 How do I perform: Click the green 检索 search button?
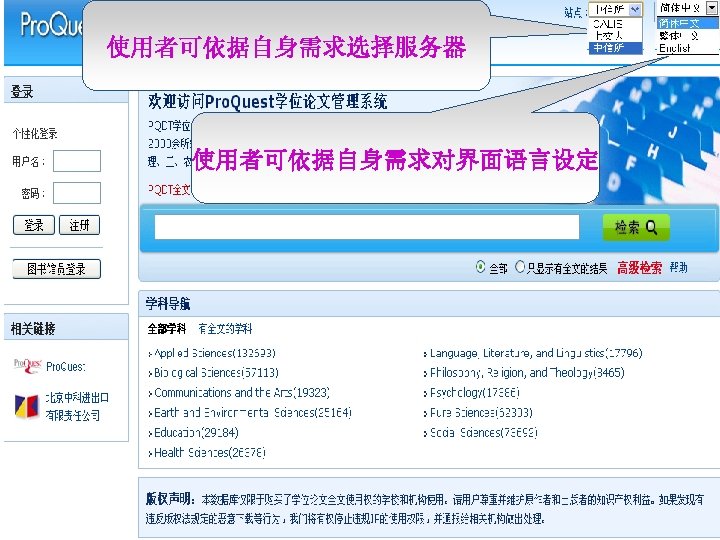(x=636, y=227)
